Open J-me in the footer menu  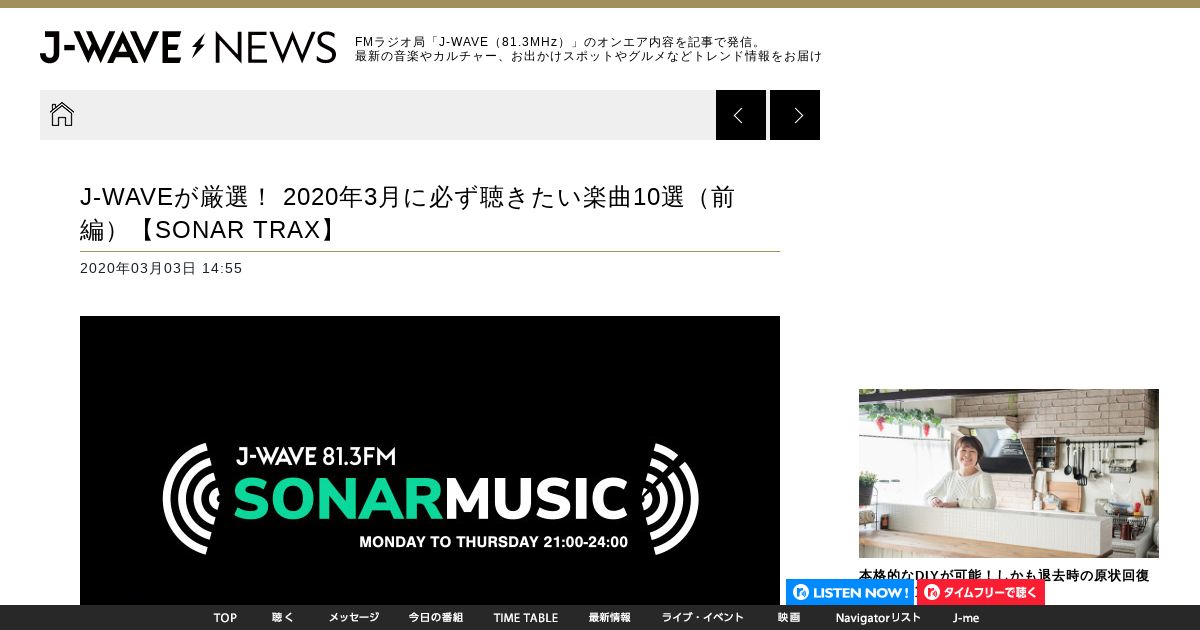tap(966, 618)
